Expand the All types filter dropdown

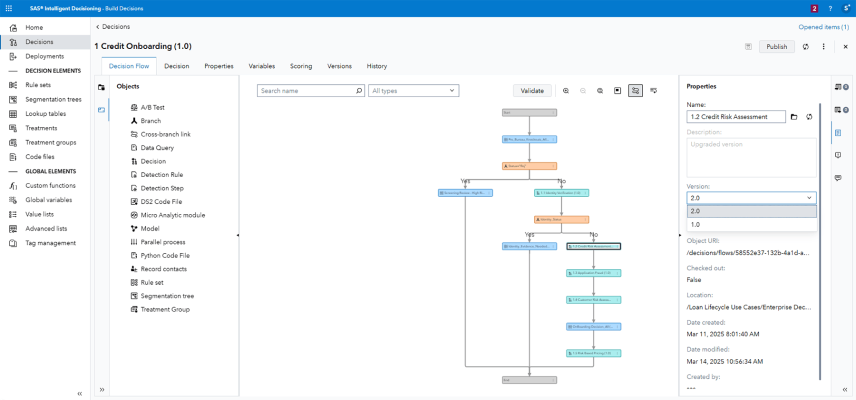point(413,91)
